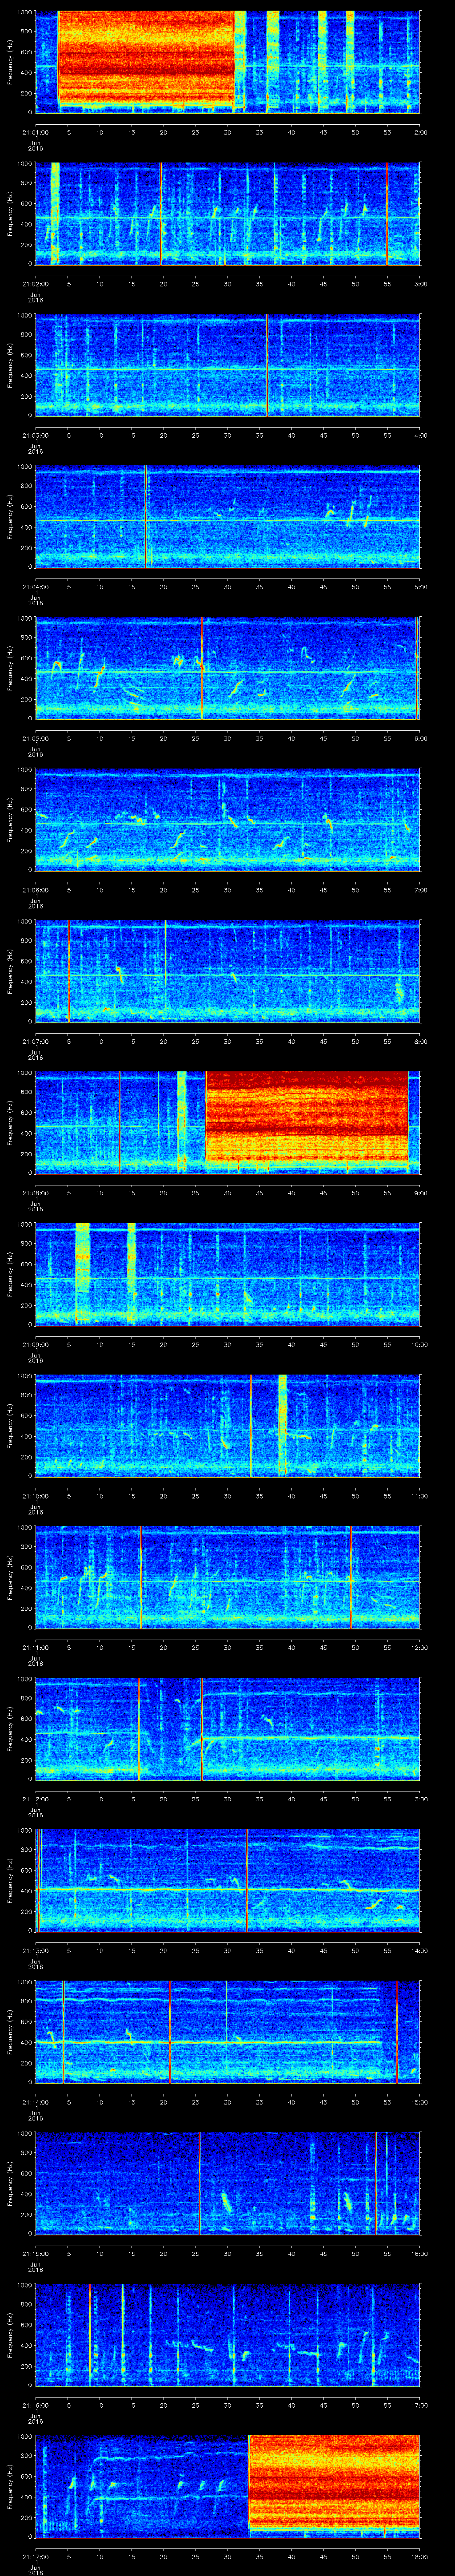The height and width of the screenshot is (2576, 455).
Task: Click the Jun 2016 date label under 21:09:00
Action: (35, 1358)
